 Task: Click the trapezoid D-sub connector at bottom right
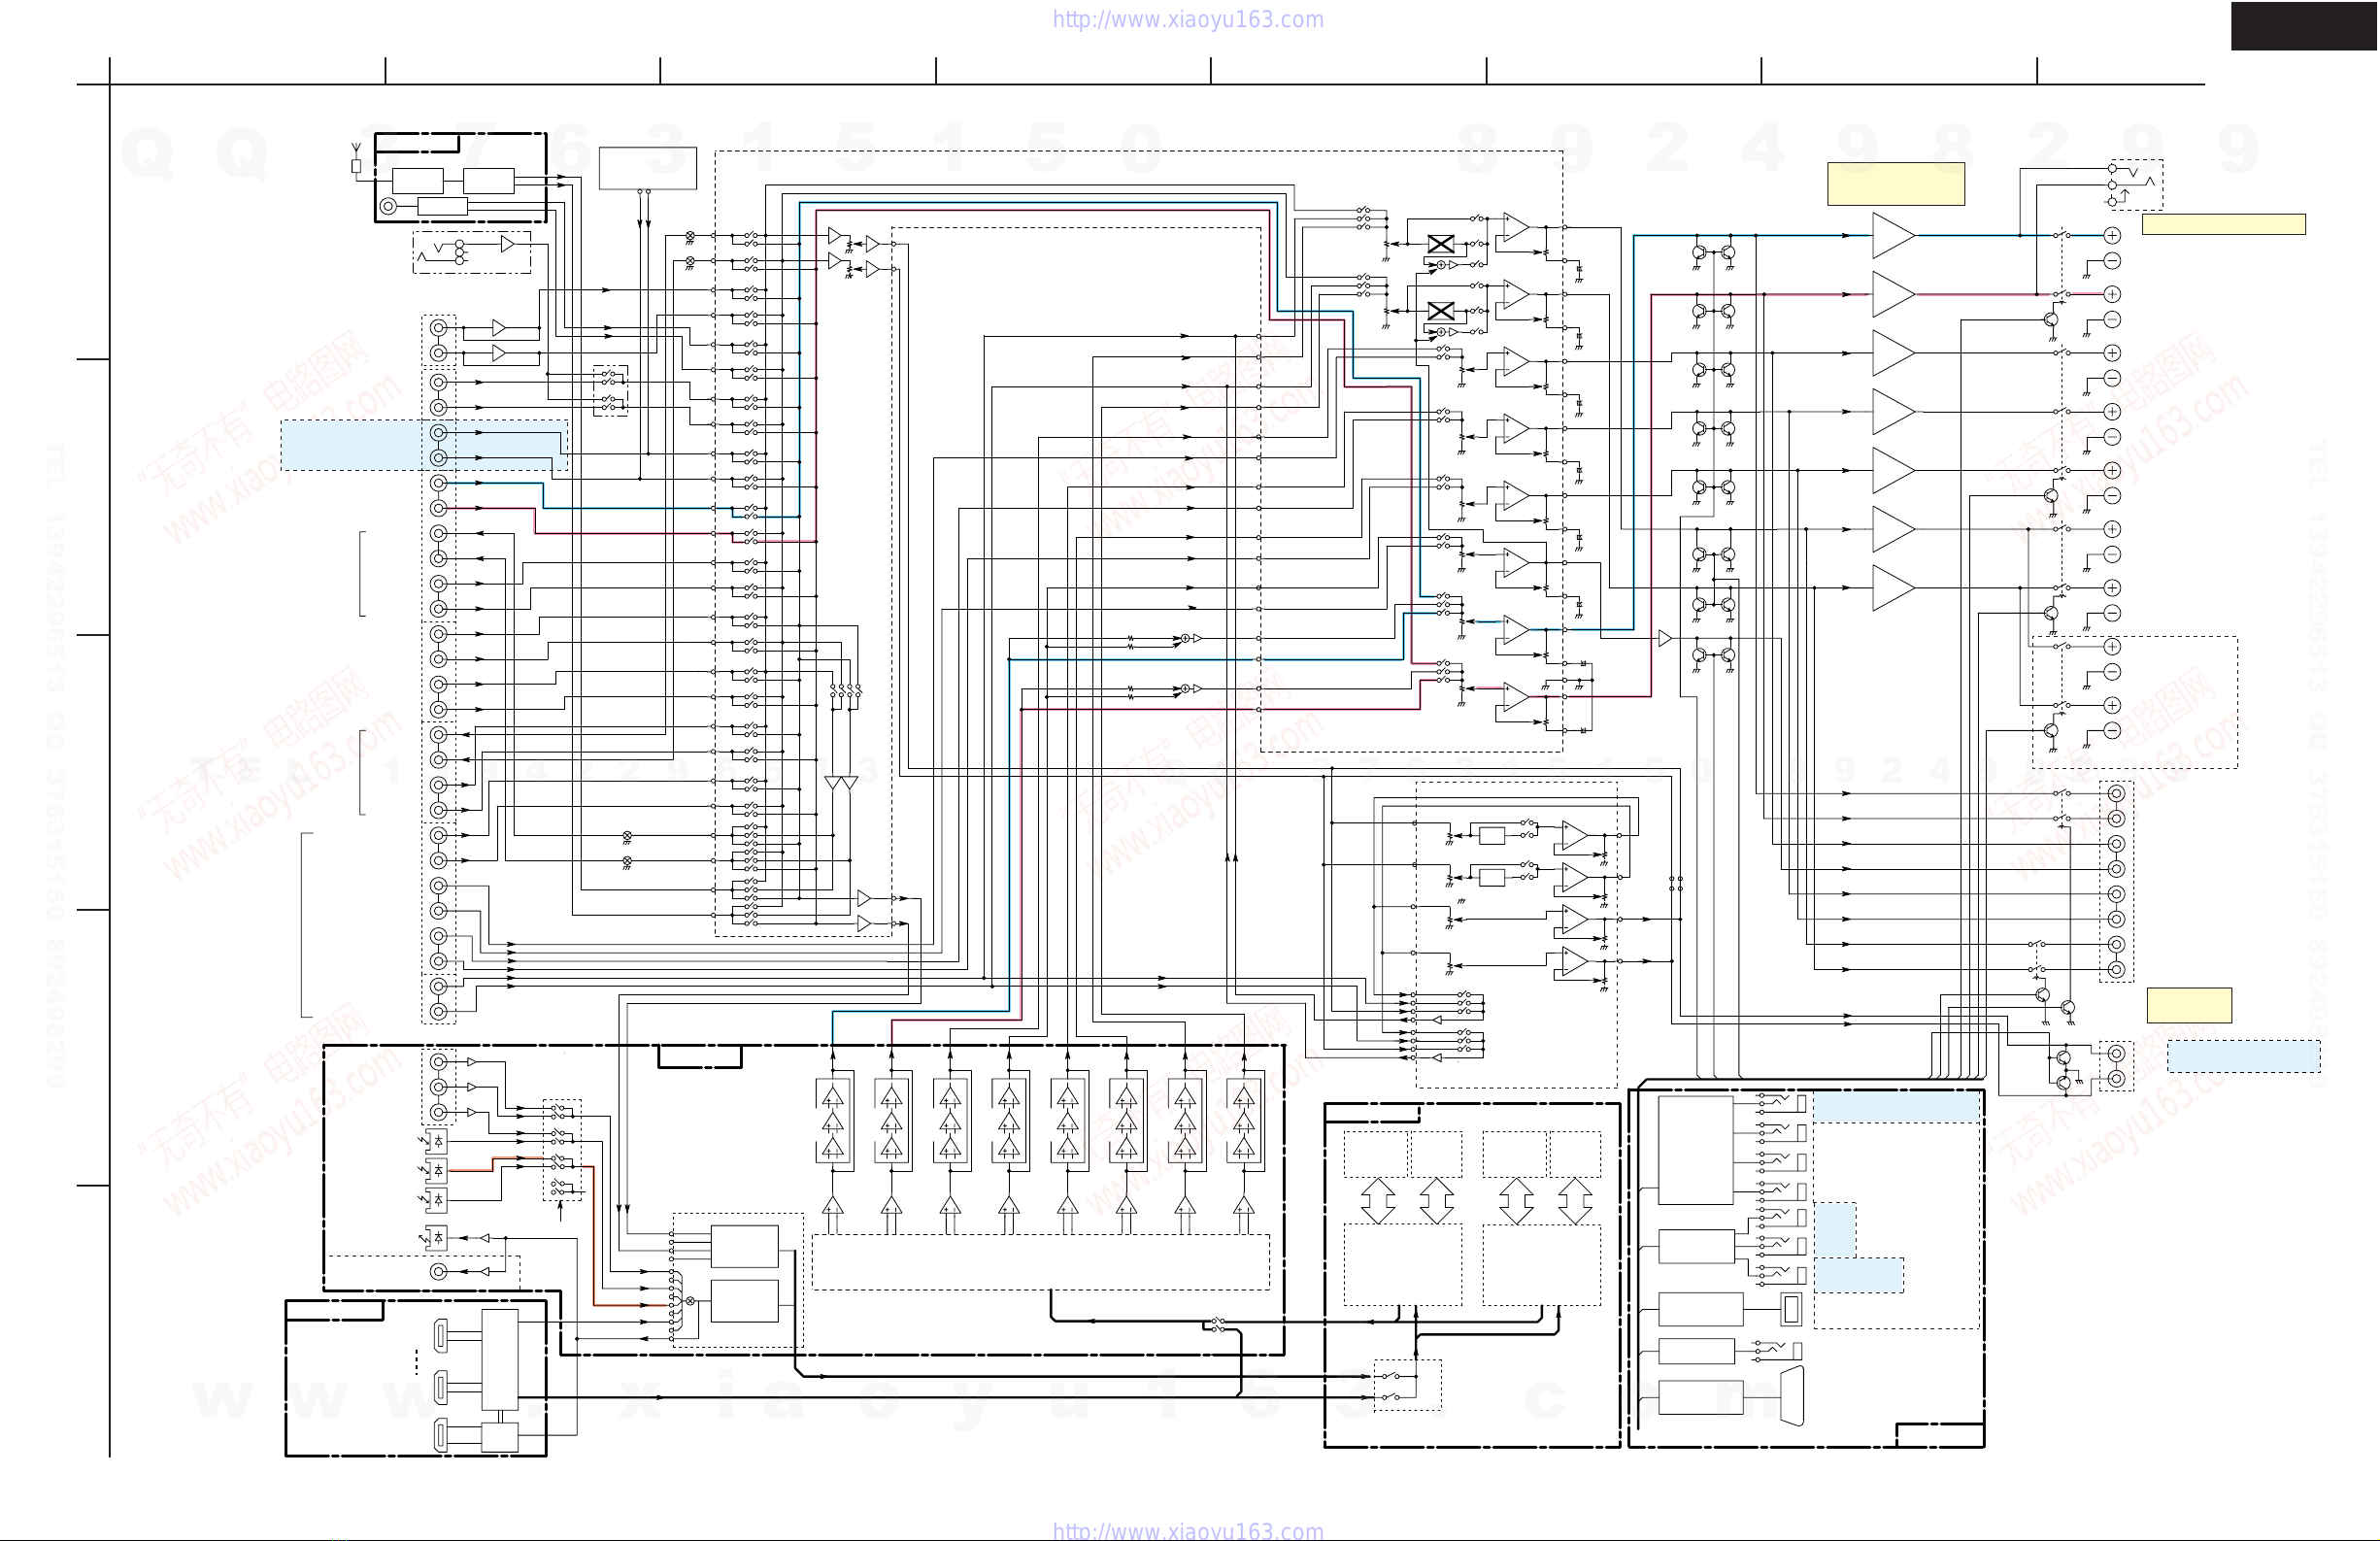coord(1792,1396)
